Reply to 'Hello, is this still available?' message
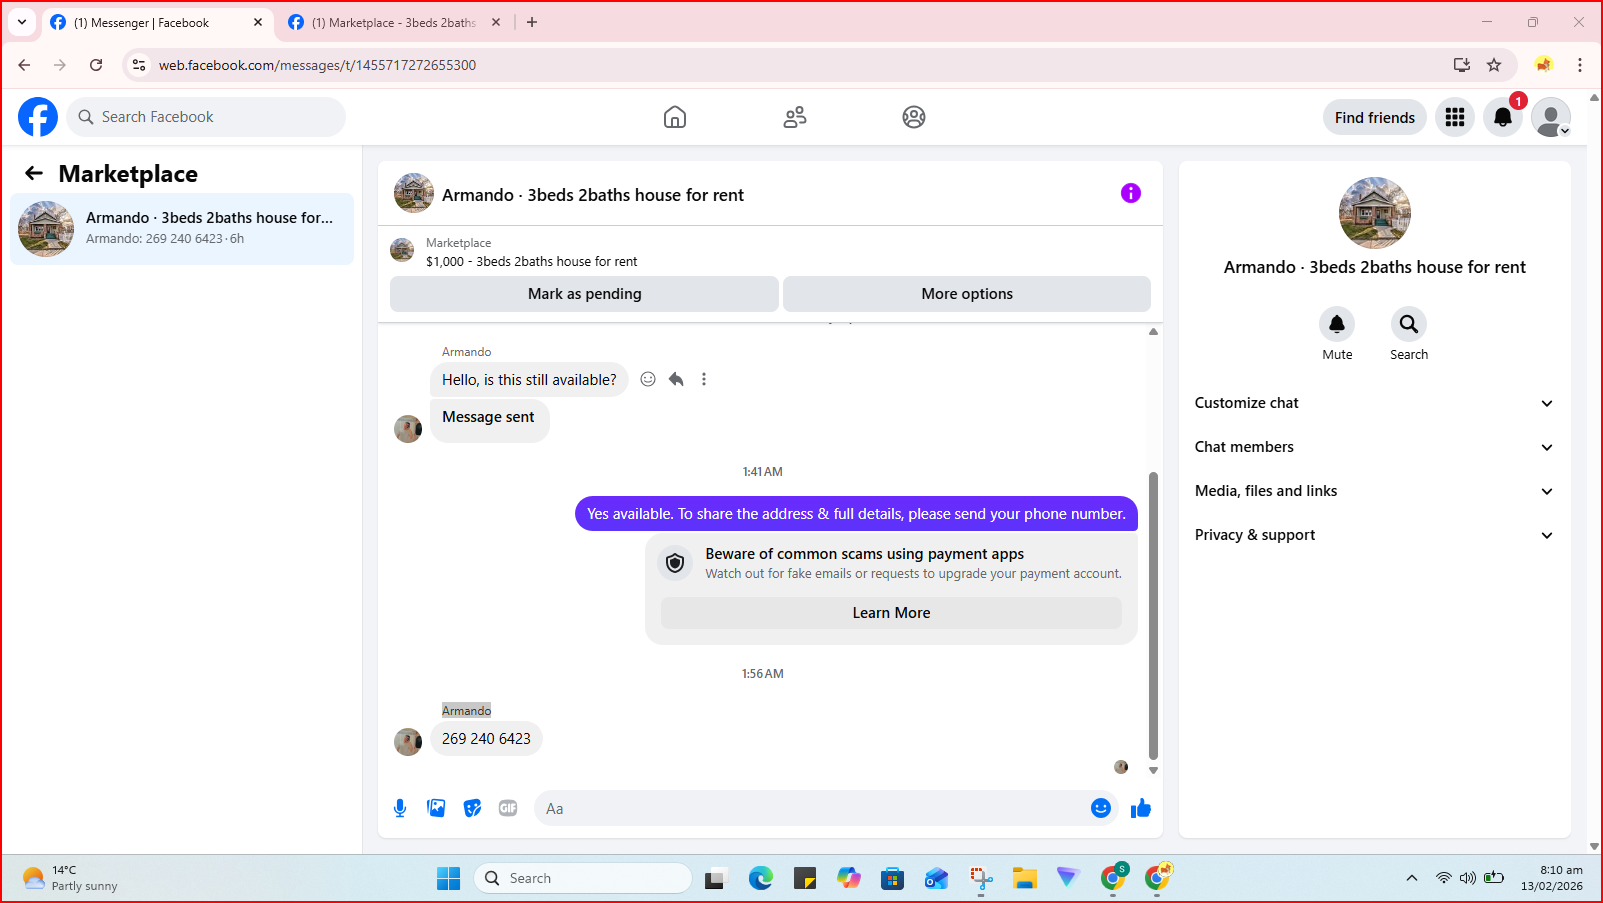The height and width of the screenshot is (903, 1603). (676, 379)
